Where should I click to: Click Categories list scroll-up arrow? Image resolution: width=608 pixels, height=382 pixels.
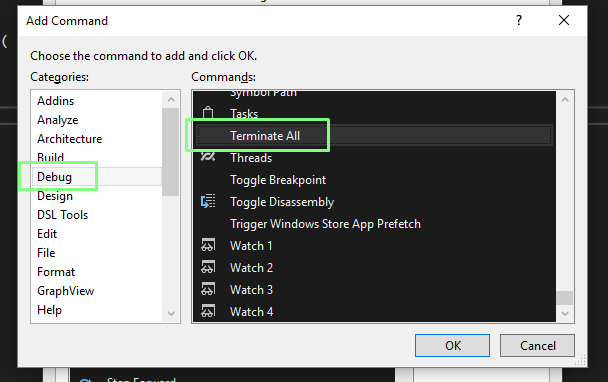(x=171, y=100)
